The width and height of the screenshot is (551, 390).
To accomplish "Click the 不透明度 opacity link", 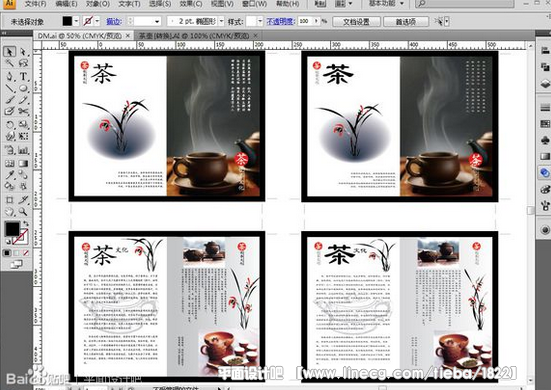I will coord(280,21).
